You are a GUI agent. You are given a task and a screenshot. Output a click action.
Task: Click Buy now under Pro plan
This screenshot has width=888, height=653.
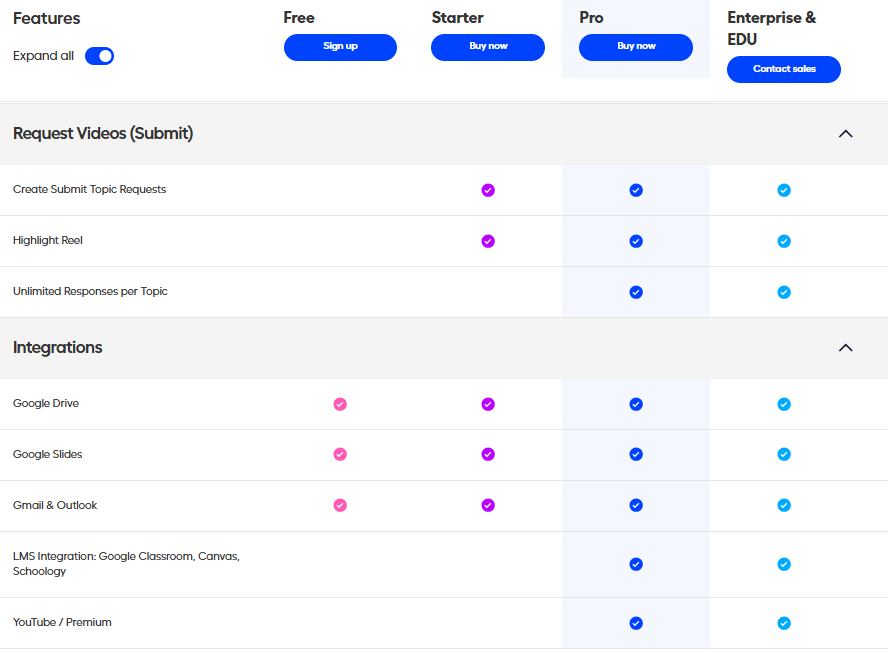636,47
